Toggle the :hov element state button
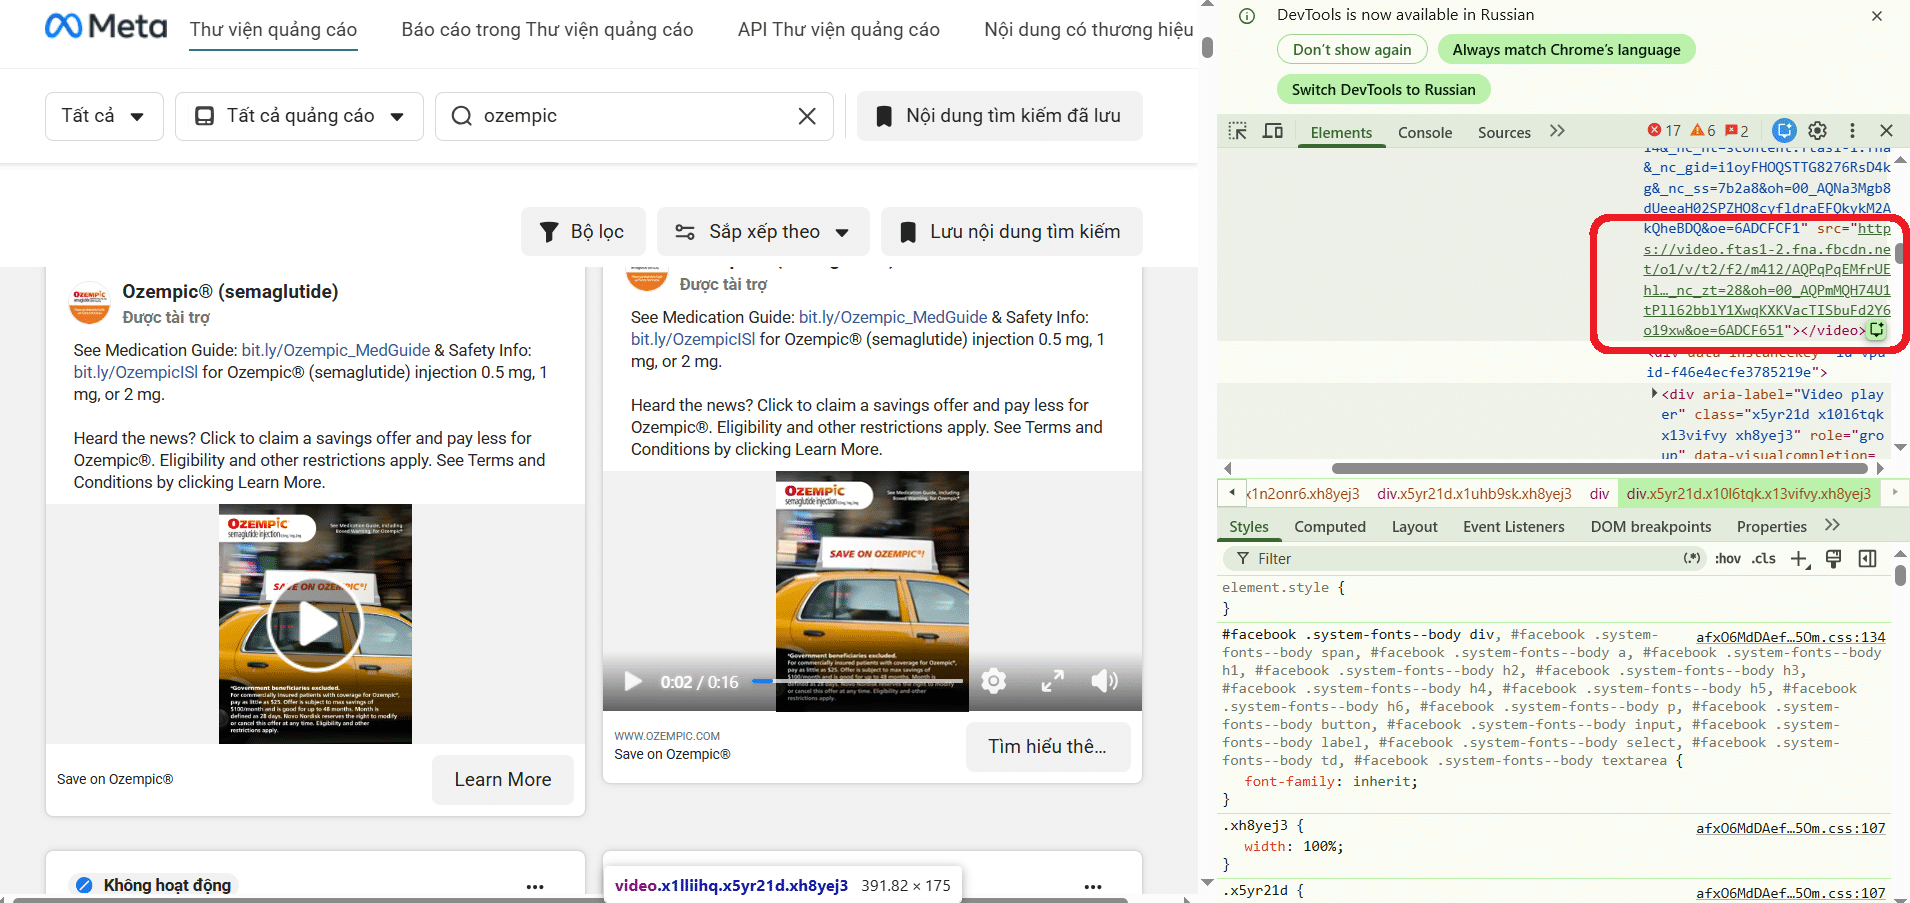1910x903 pixels. (1727, 559)
